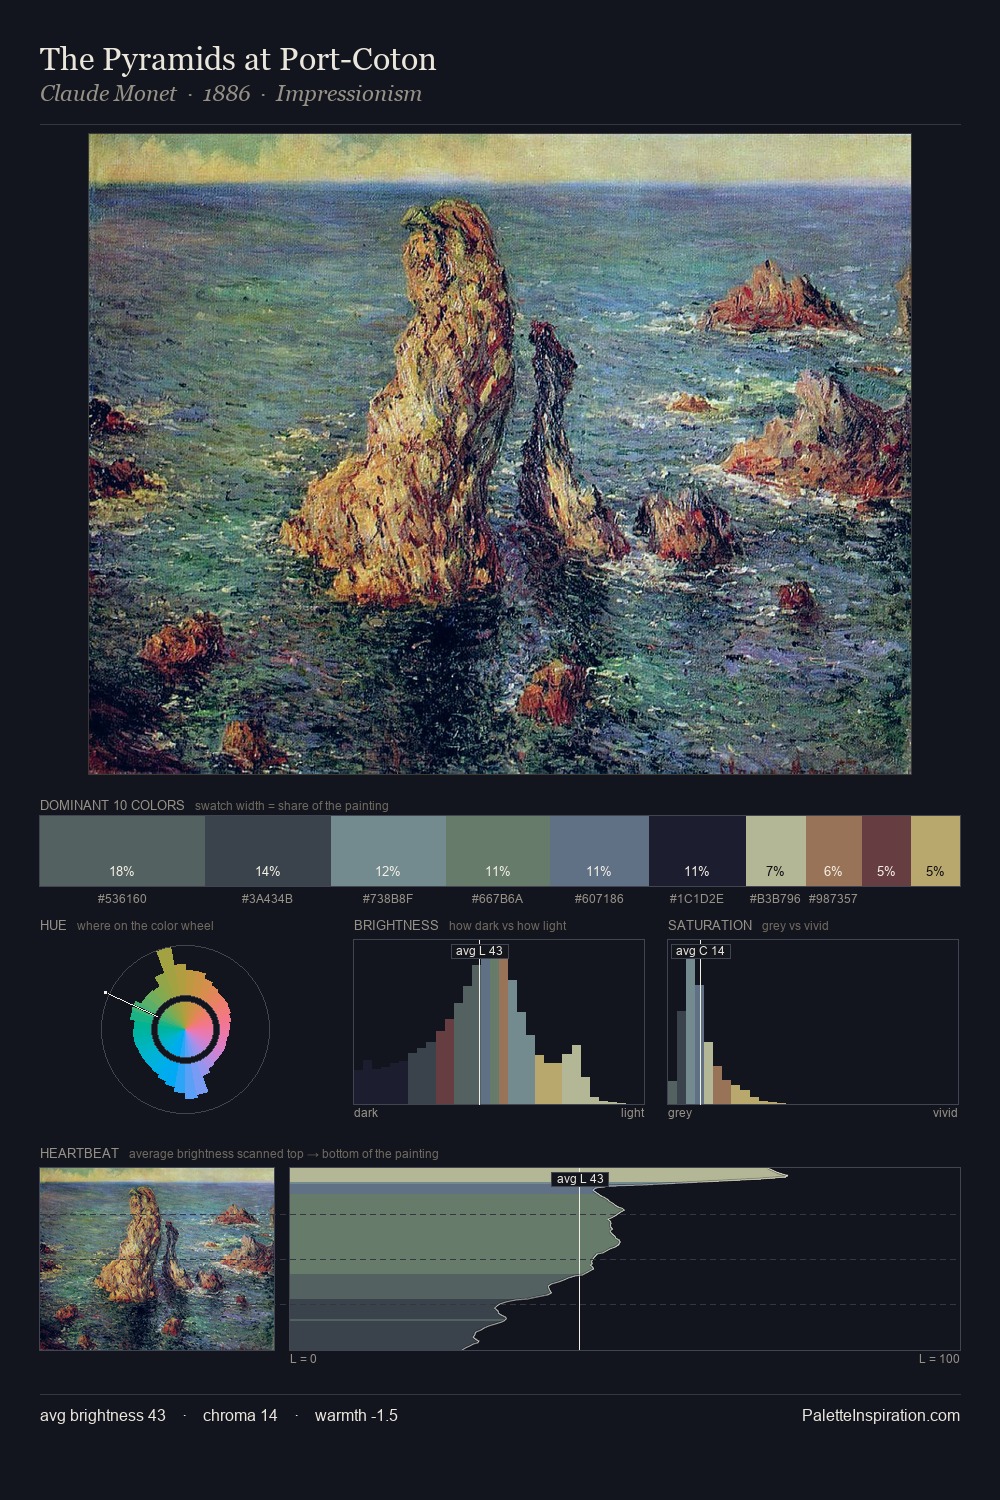Viewport: 1000px width, 1500px height.
Task: Click the hex label #B3B796
Action: tap(775, 899)
